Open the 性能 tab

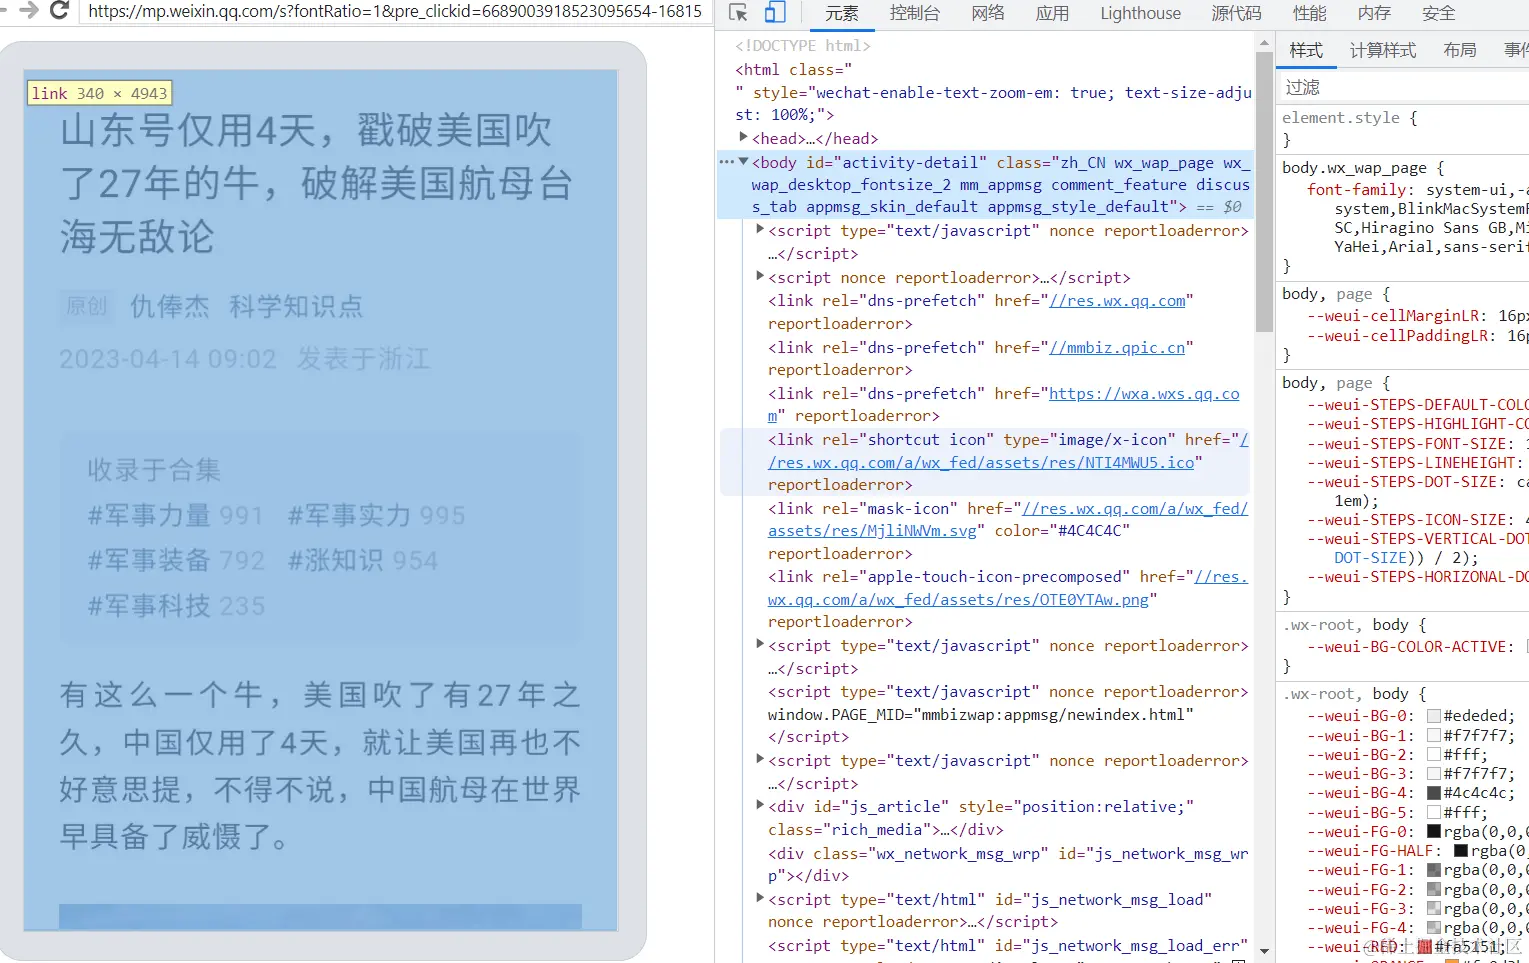pyautogui.click(x=1309, y=13)
